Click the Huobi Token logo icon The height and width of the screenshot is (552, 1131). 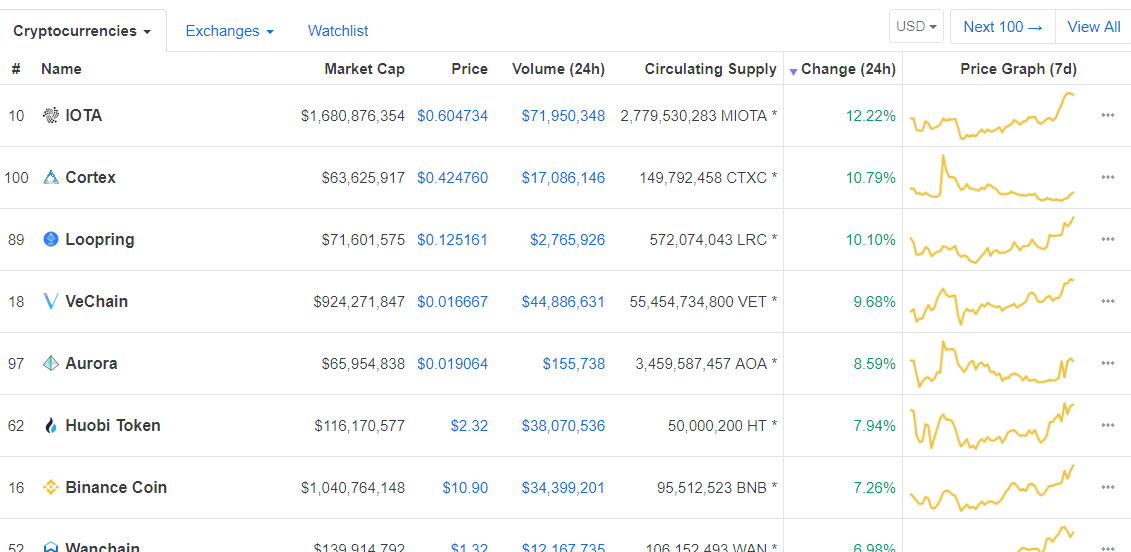click(x=50, y=426)
